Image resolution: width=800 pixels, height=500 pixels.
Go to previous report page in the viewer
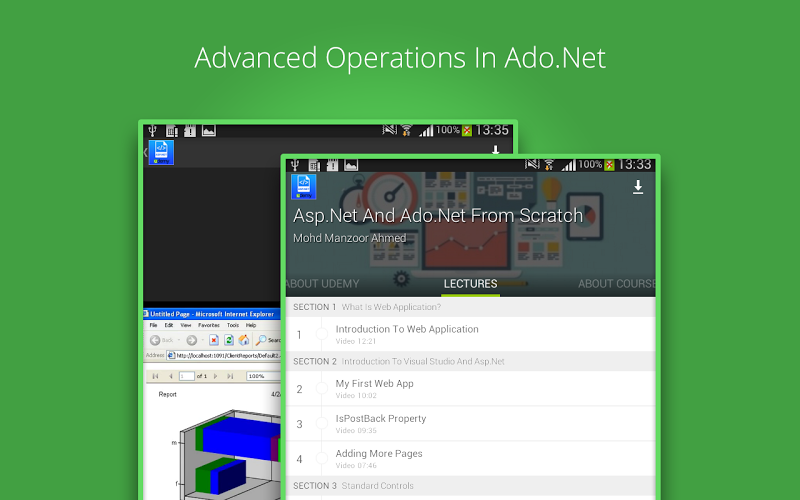(171, 376)
